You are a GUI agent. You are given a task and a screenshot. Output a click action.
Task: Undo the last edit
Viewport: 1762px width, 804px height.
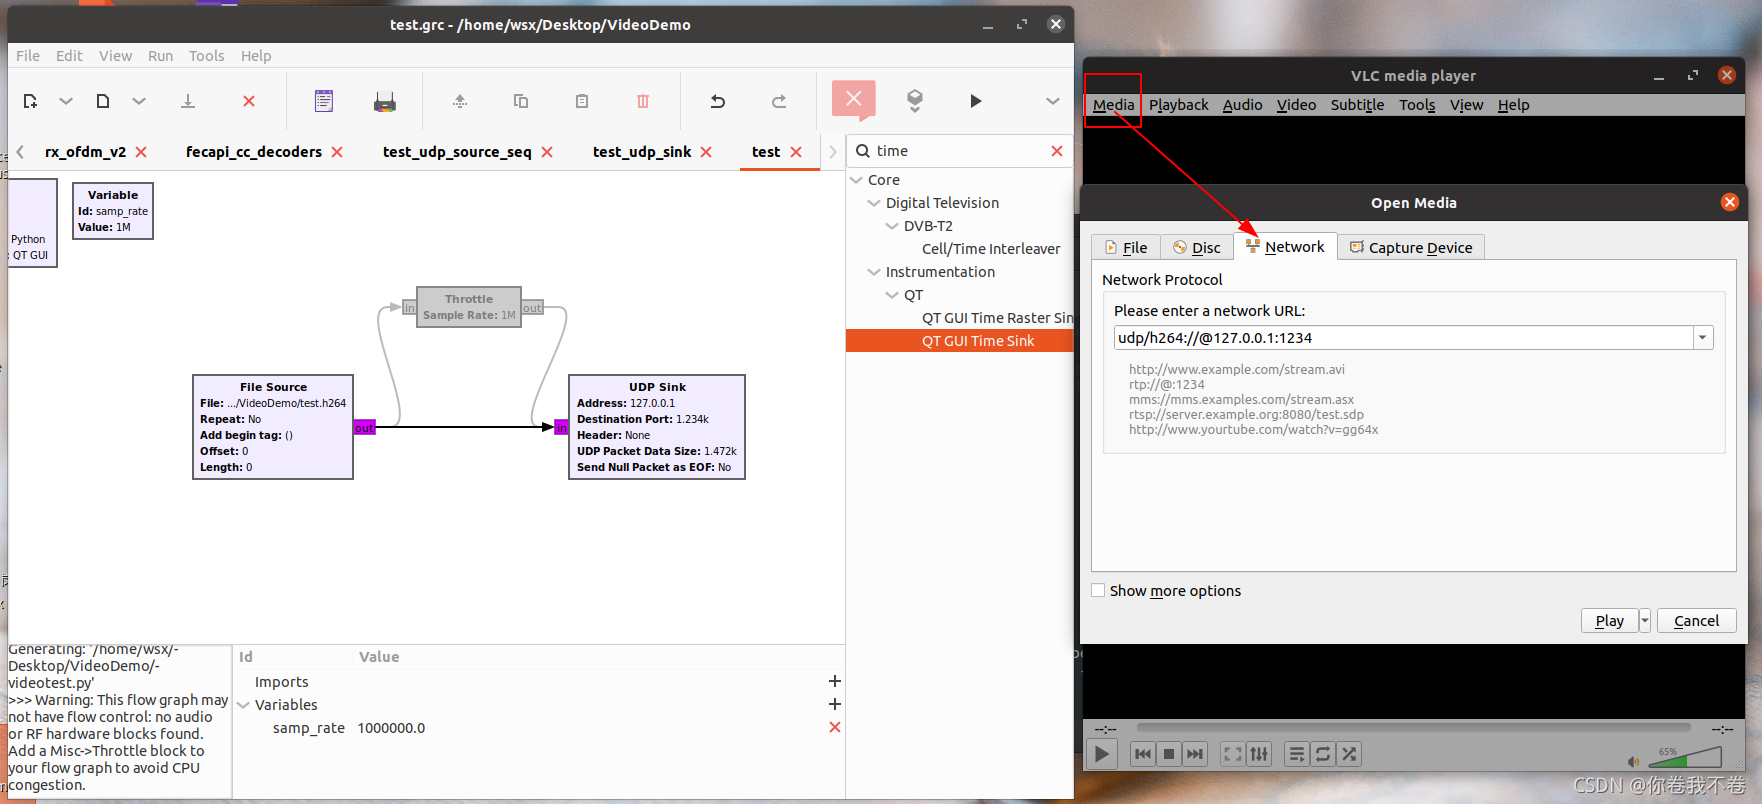(x=718, y=101)
